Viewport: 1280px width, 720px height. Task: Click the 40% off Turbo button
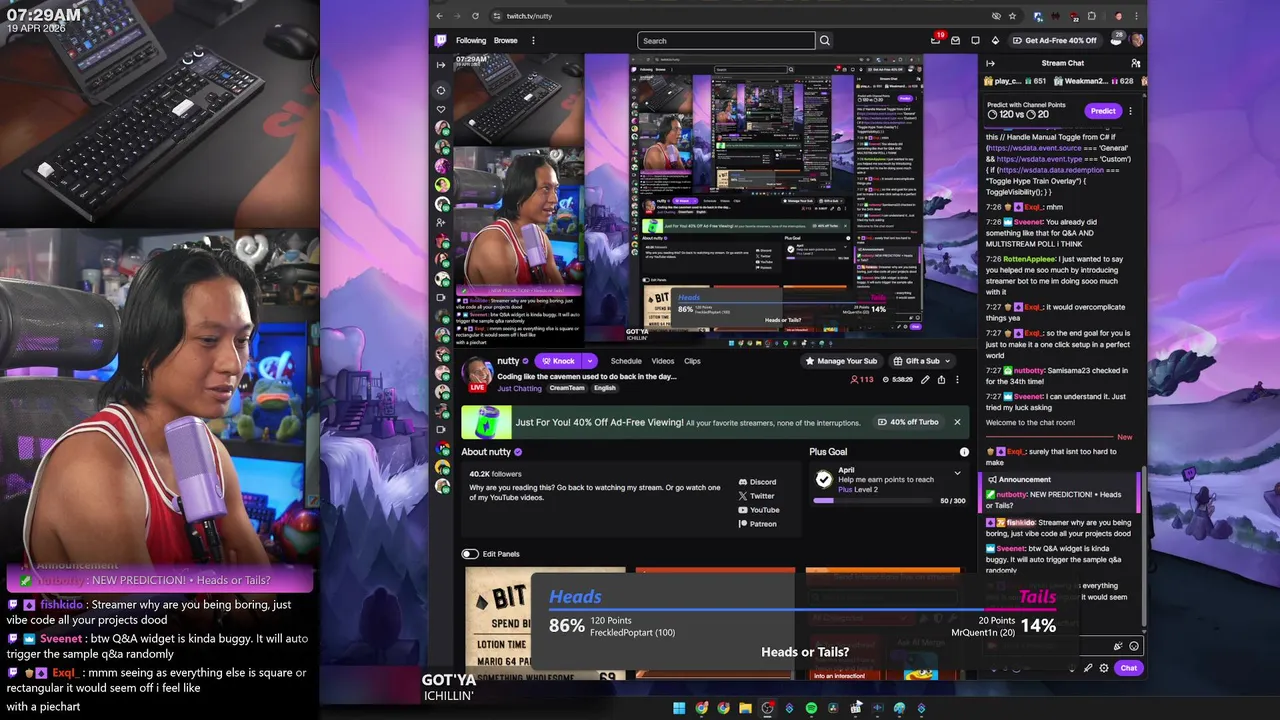coord(908,422)
